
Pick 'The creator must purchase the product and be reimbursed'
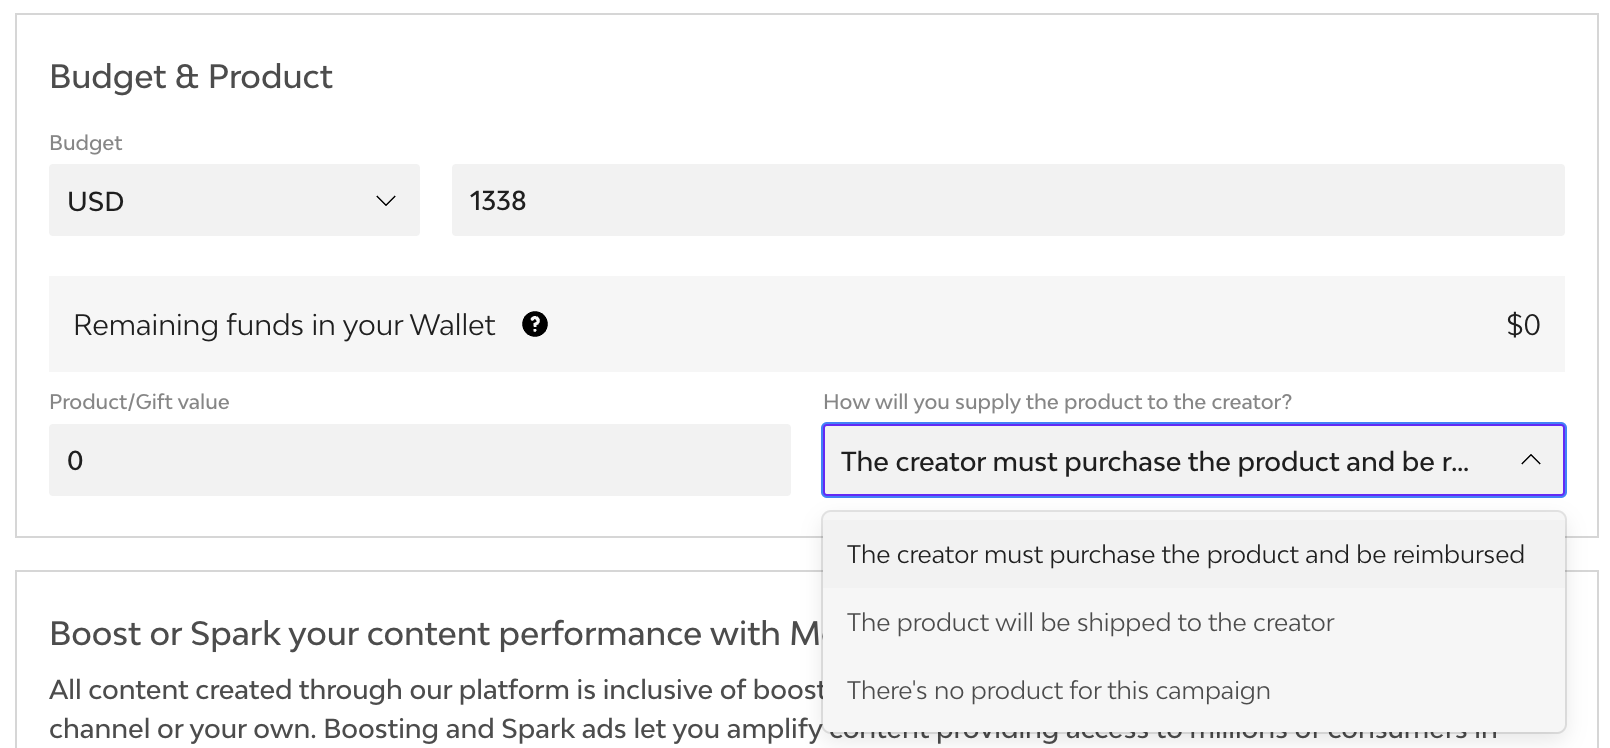pos(1185,554)
